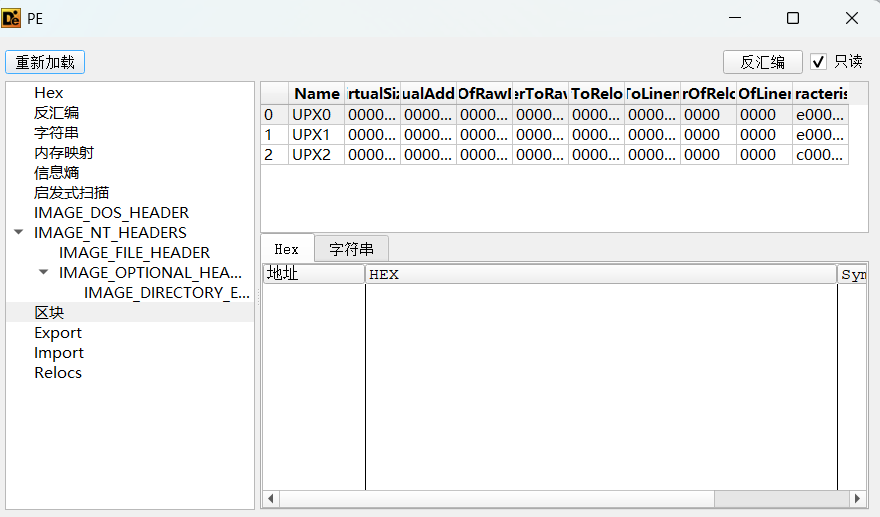Select IMAGE_DOS_HEADER in the tree
Viewport: 880px width, 517px height.
pos(111,213)
